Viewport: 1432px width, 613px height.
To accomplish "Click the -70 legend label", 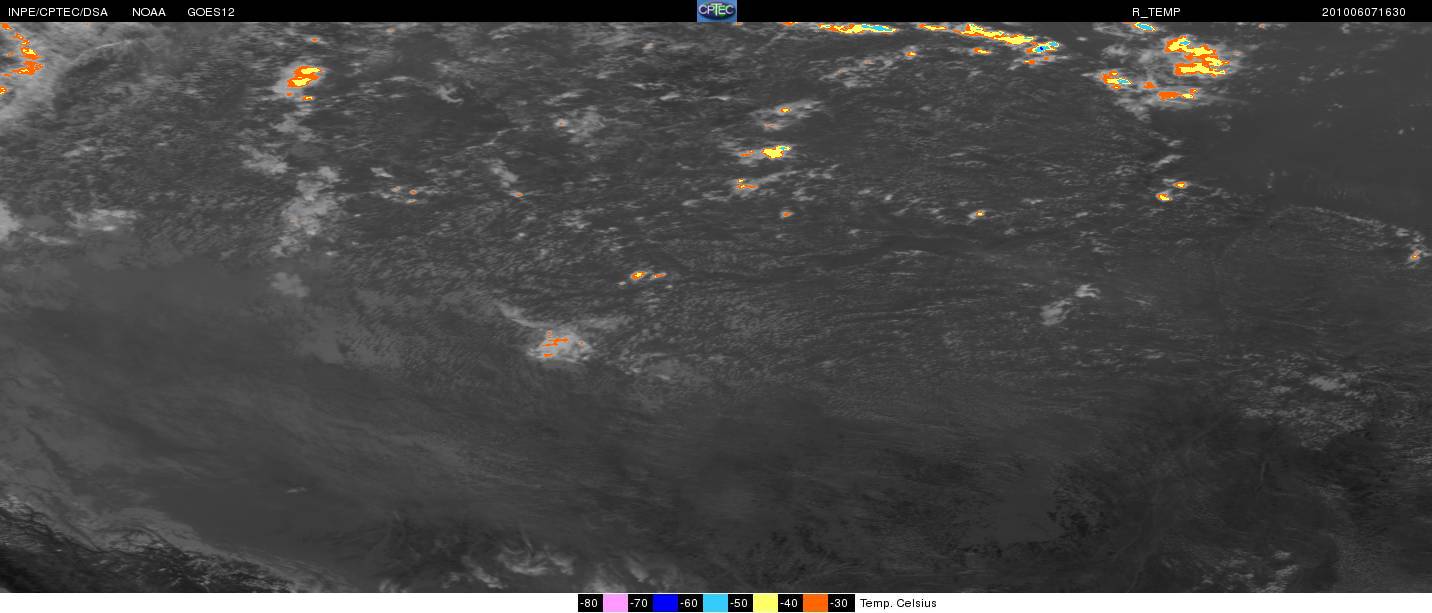I will pos(640,603).
